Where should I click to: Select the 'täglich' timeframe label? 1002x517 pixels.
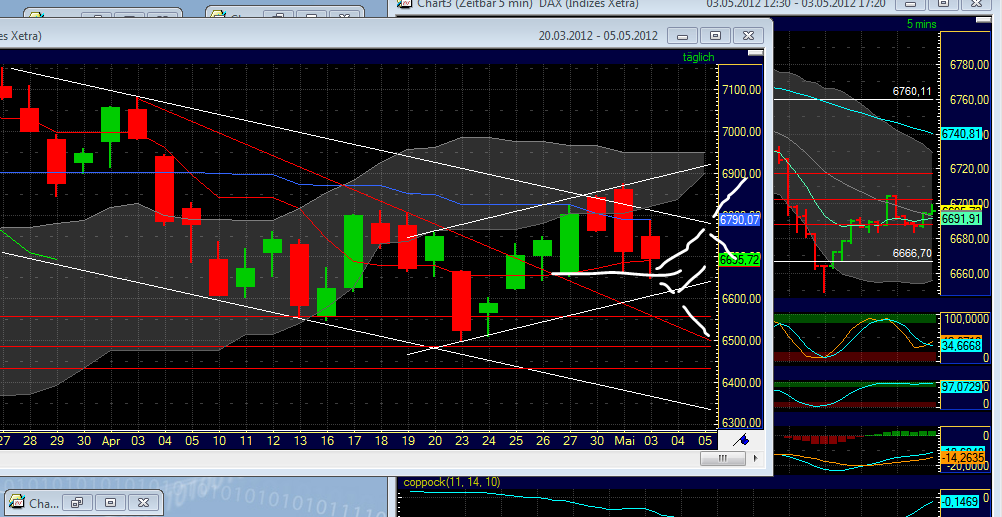tap(698, 57)
